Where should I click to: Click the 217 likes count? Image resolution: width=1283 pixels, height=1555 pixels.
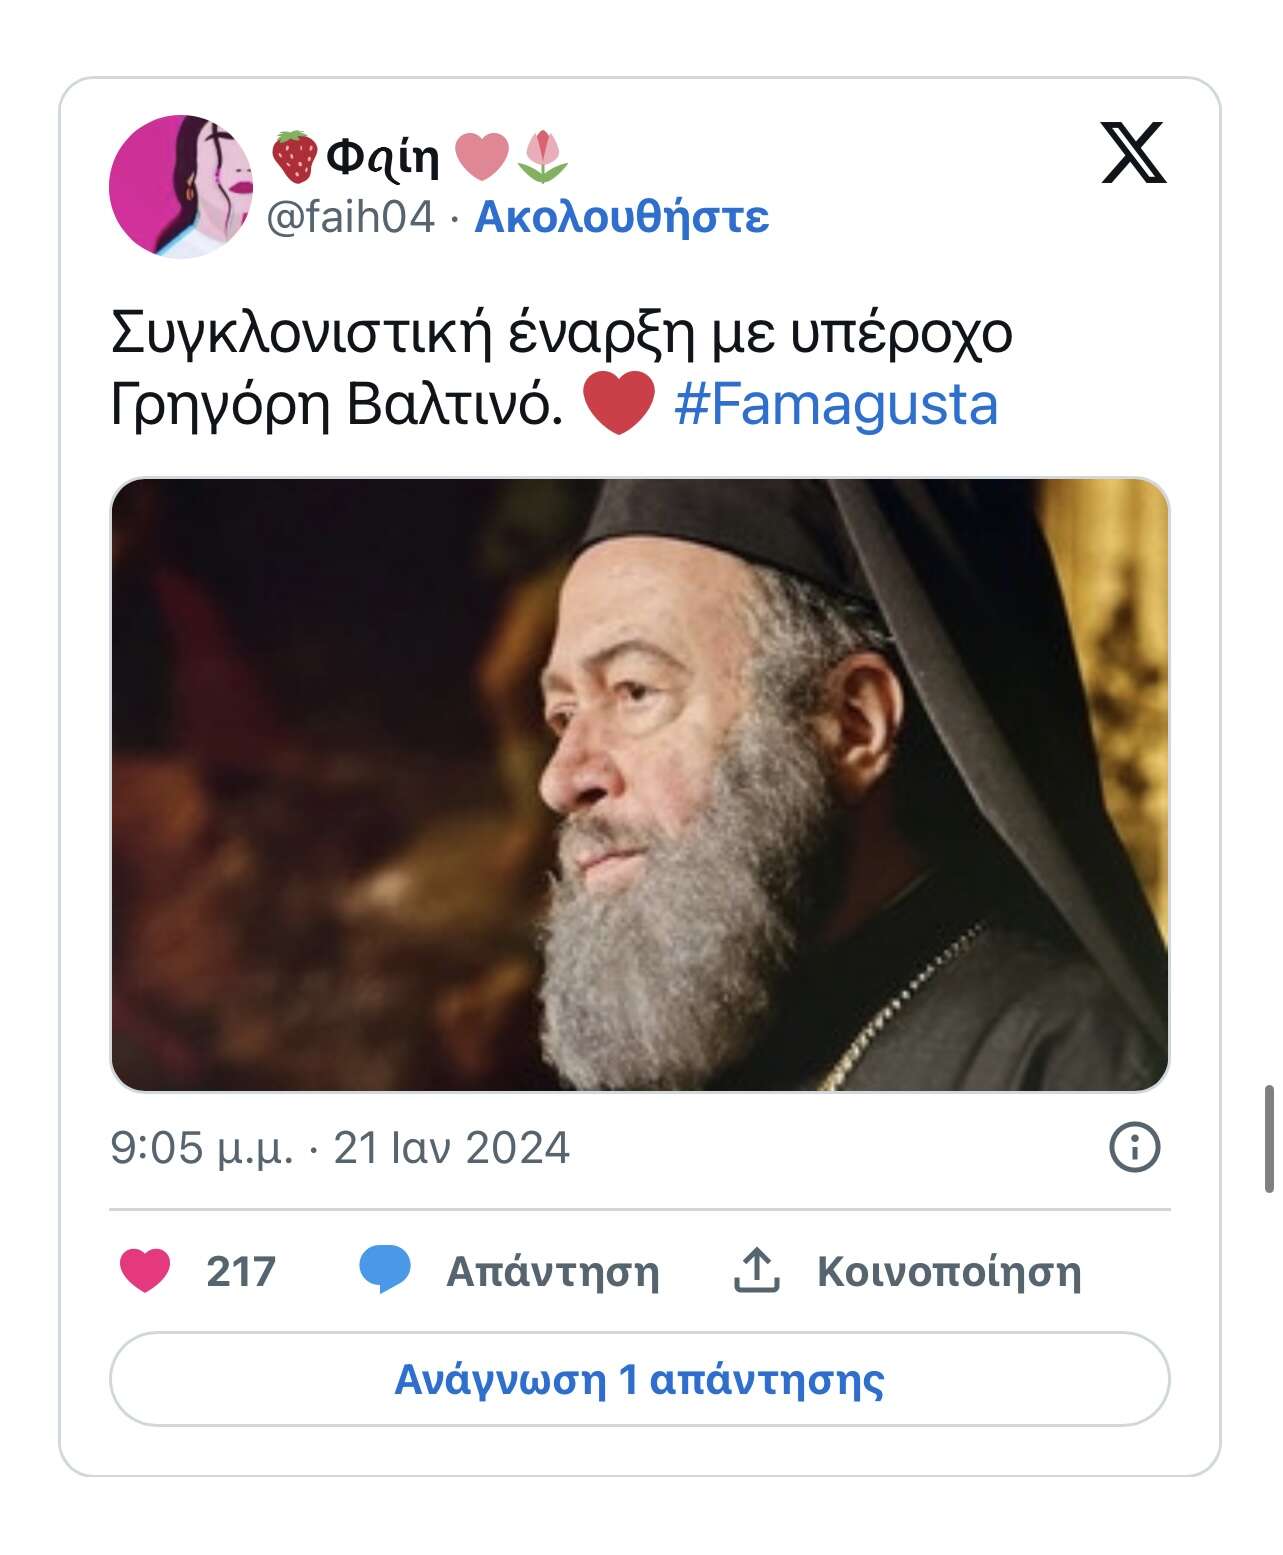pyautogui.click(x=240, y=1271)
